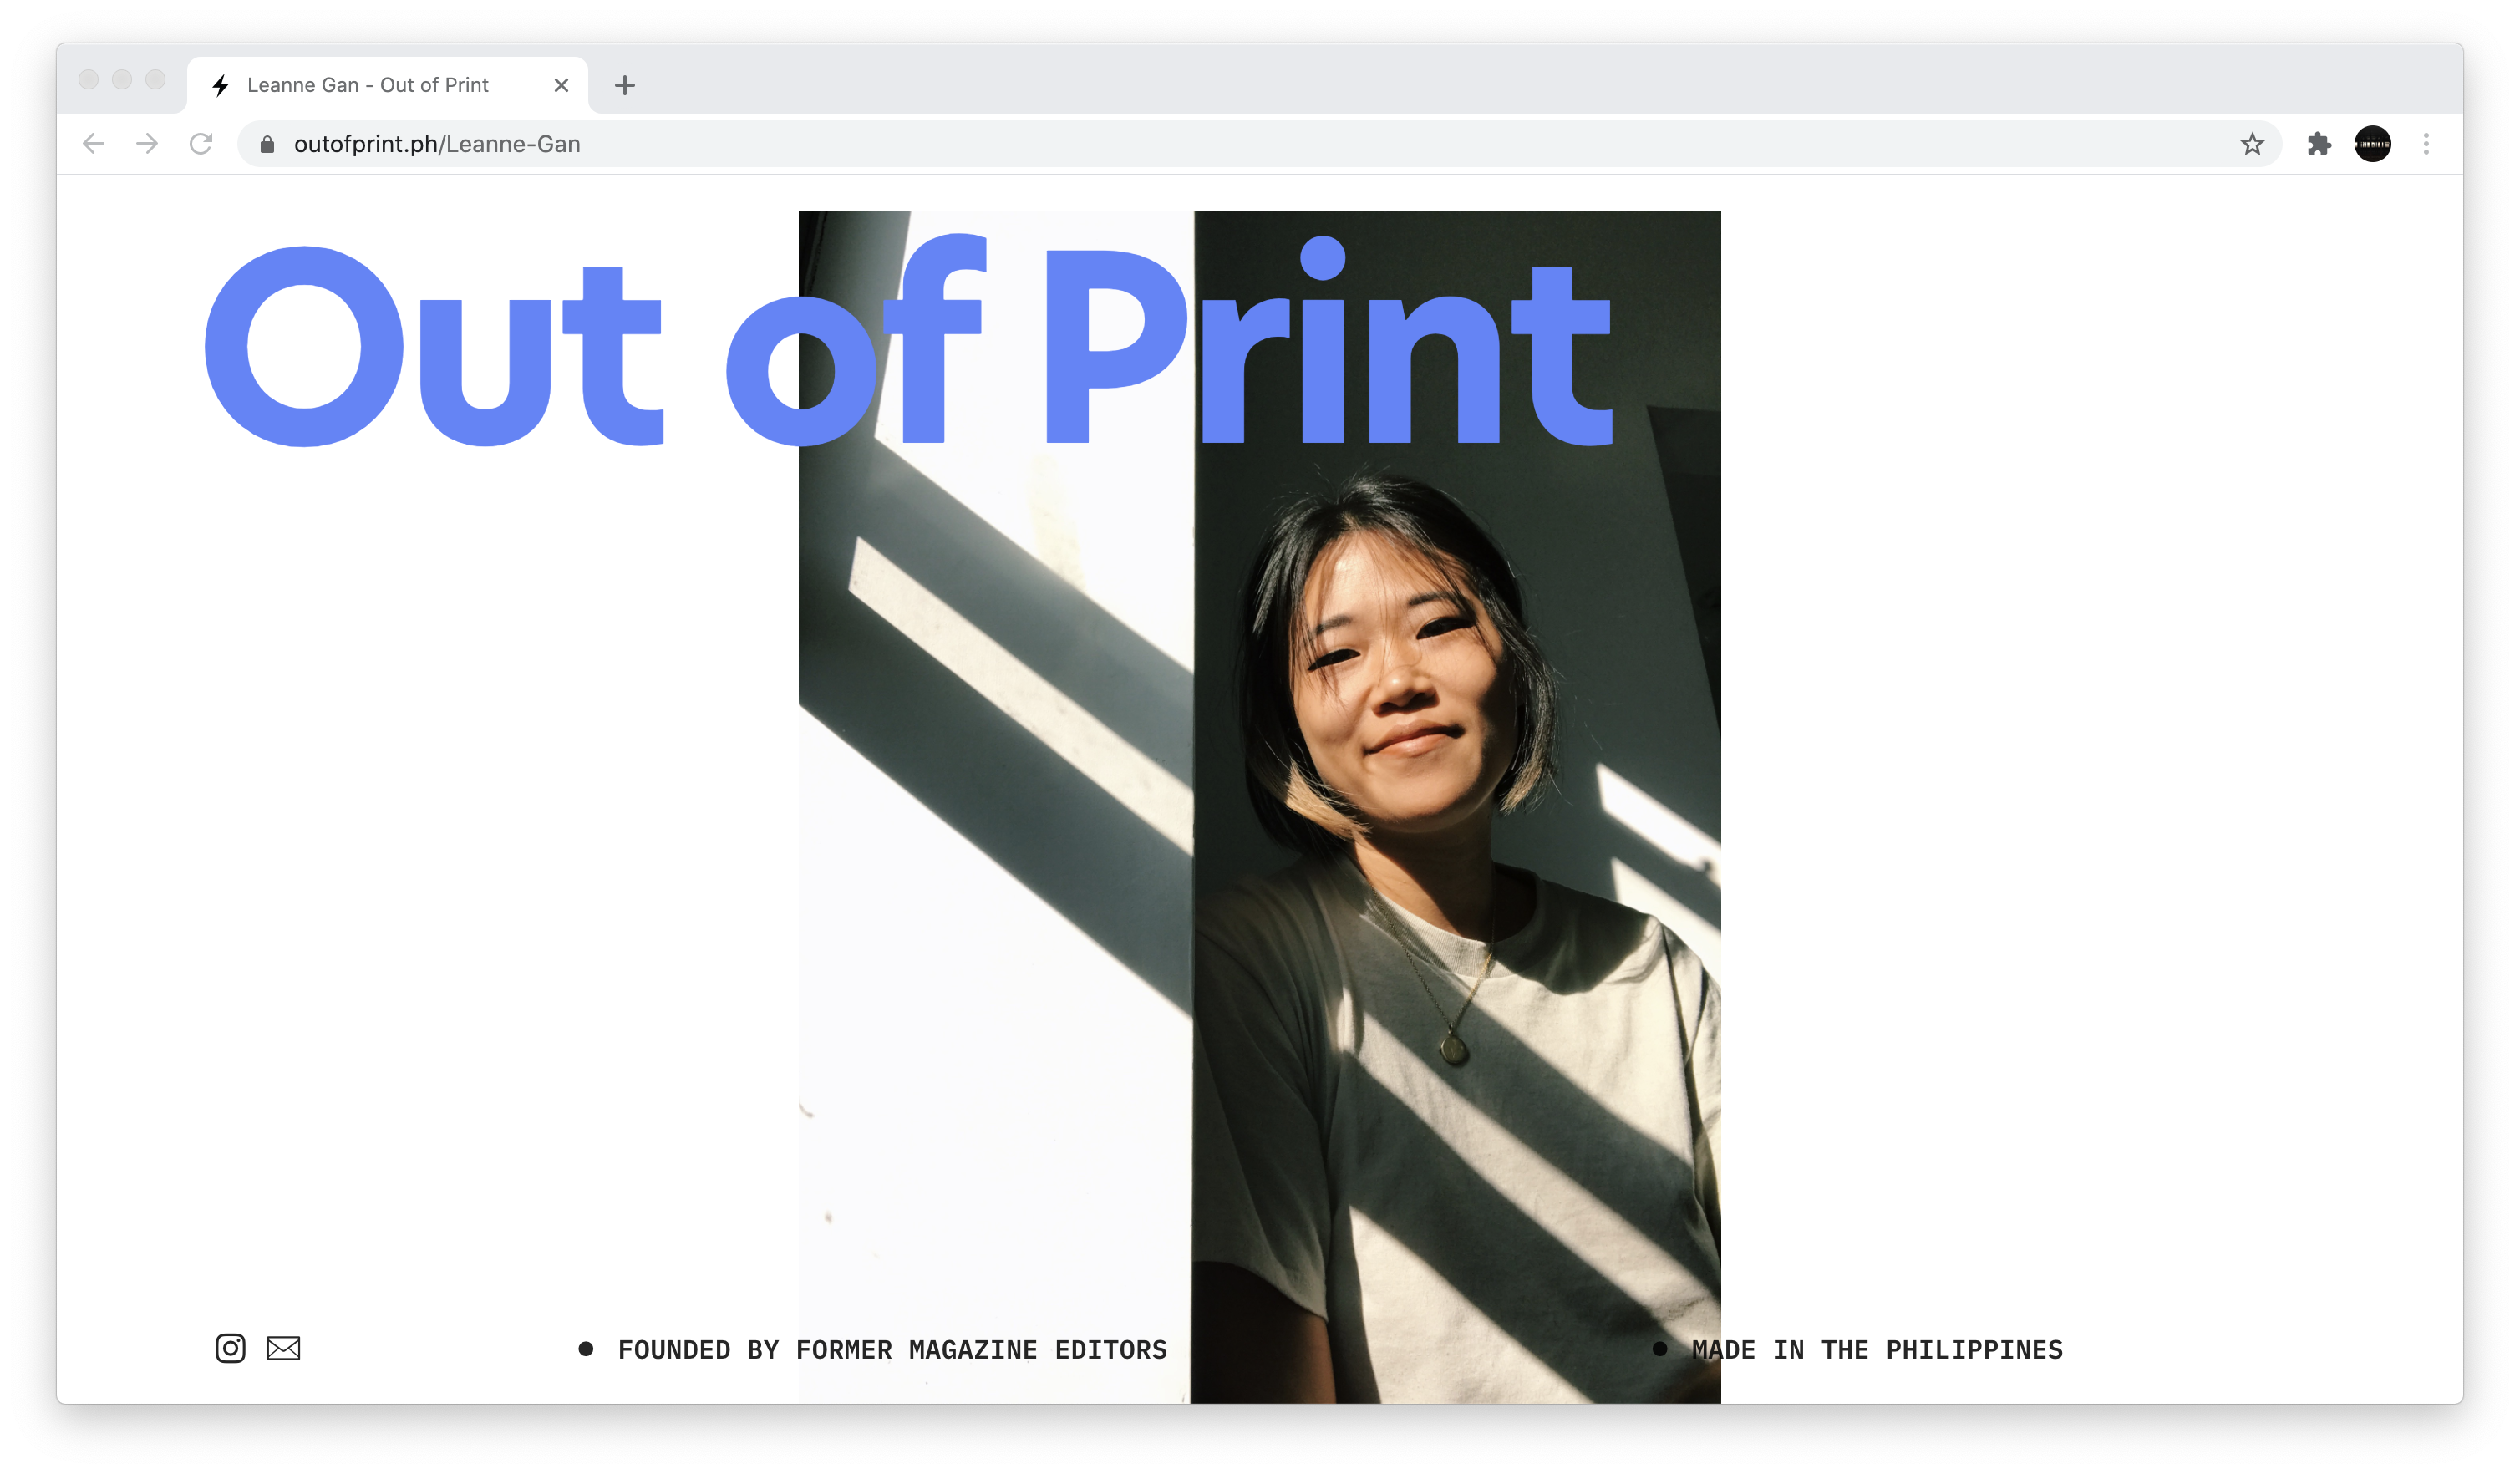Close the Leanne Gan tab
This screenshot has height=1474, width=2520.
click(561, 85)
